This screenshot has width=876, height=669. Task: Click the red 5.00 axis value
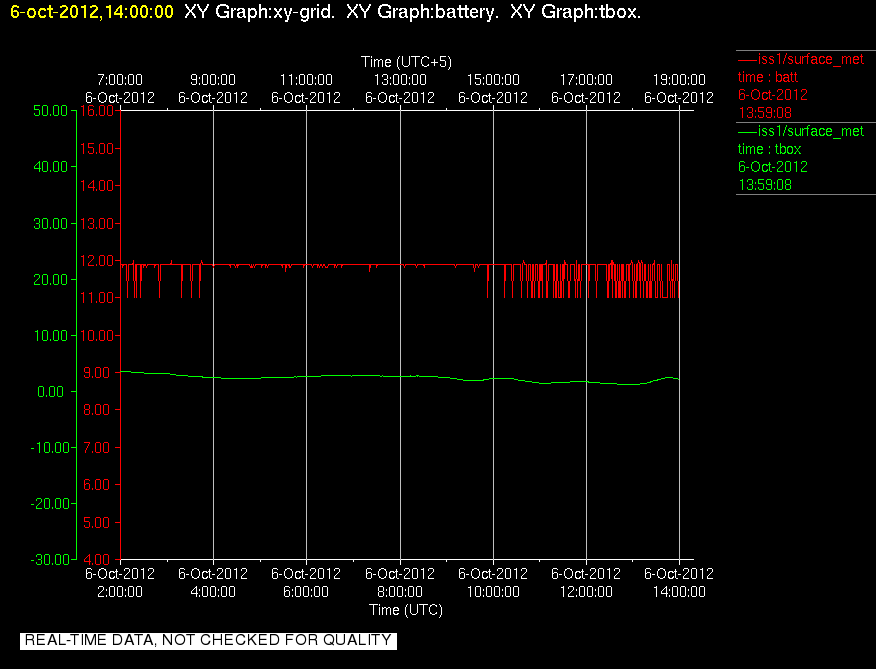click(97, 523)
